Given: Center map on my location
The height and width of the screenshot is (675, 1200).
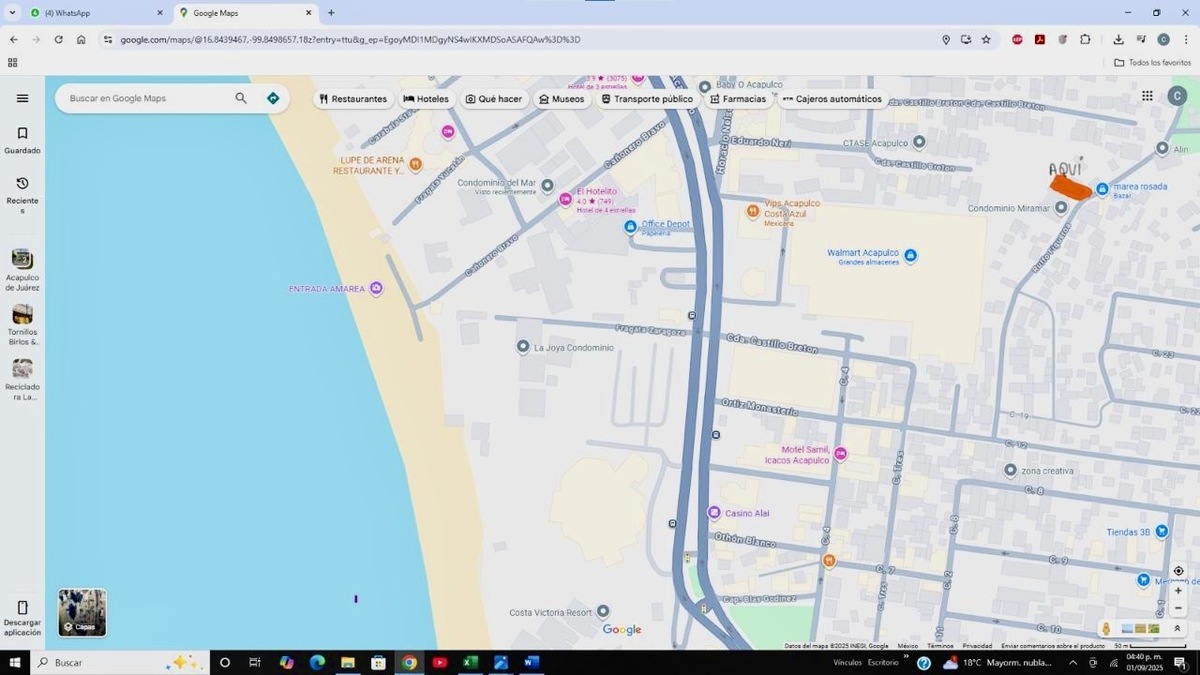Looking at the screenshot, I should [x=1178, y=571].
